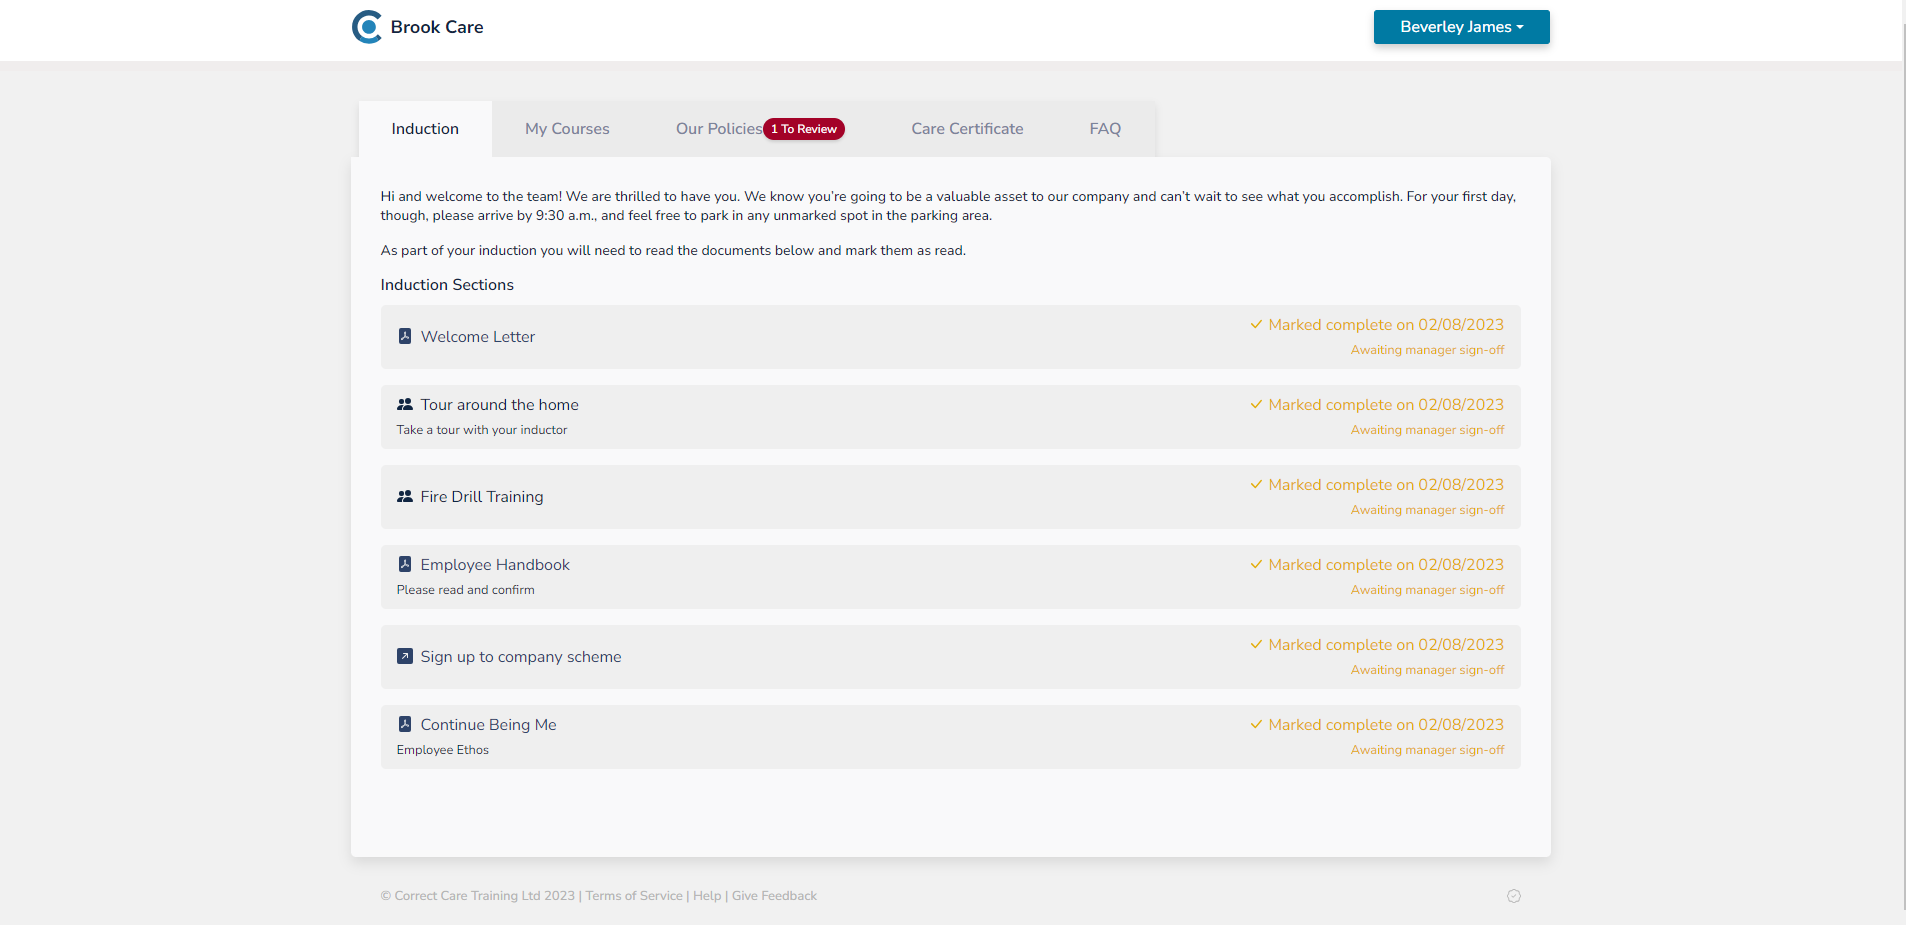1906x925 pixels.
Task: Click the Welcome Letter completion checkmark
Action: (x=1256, y=324)
